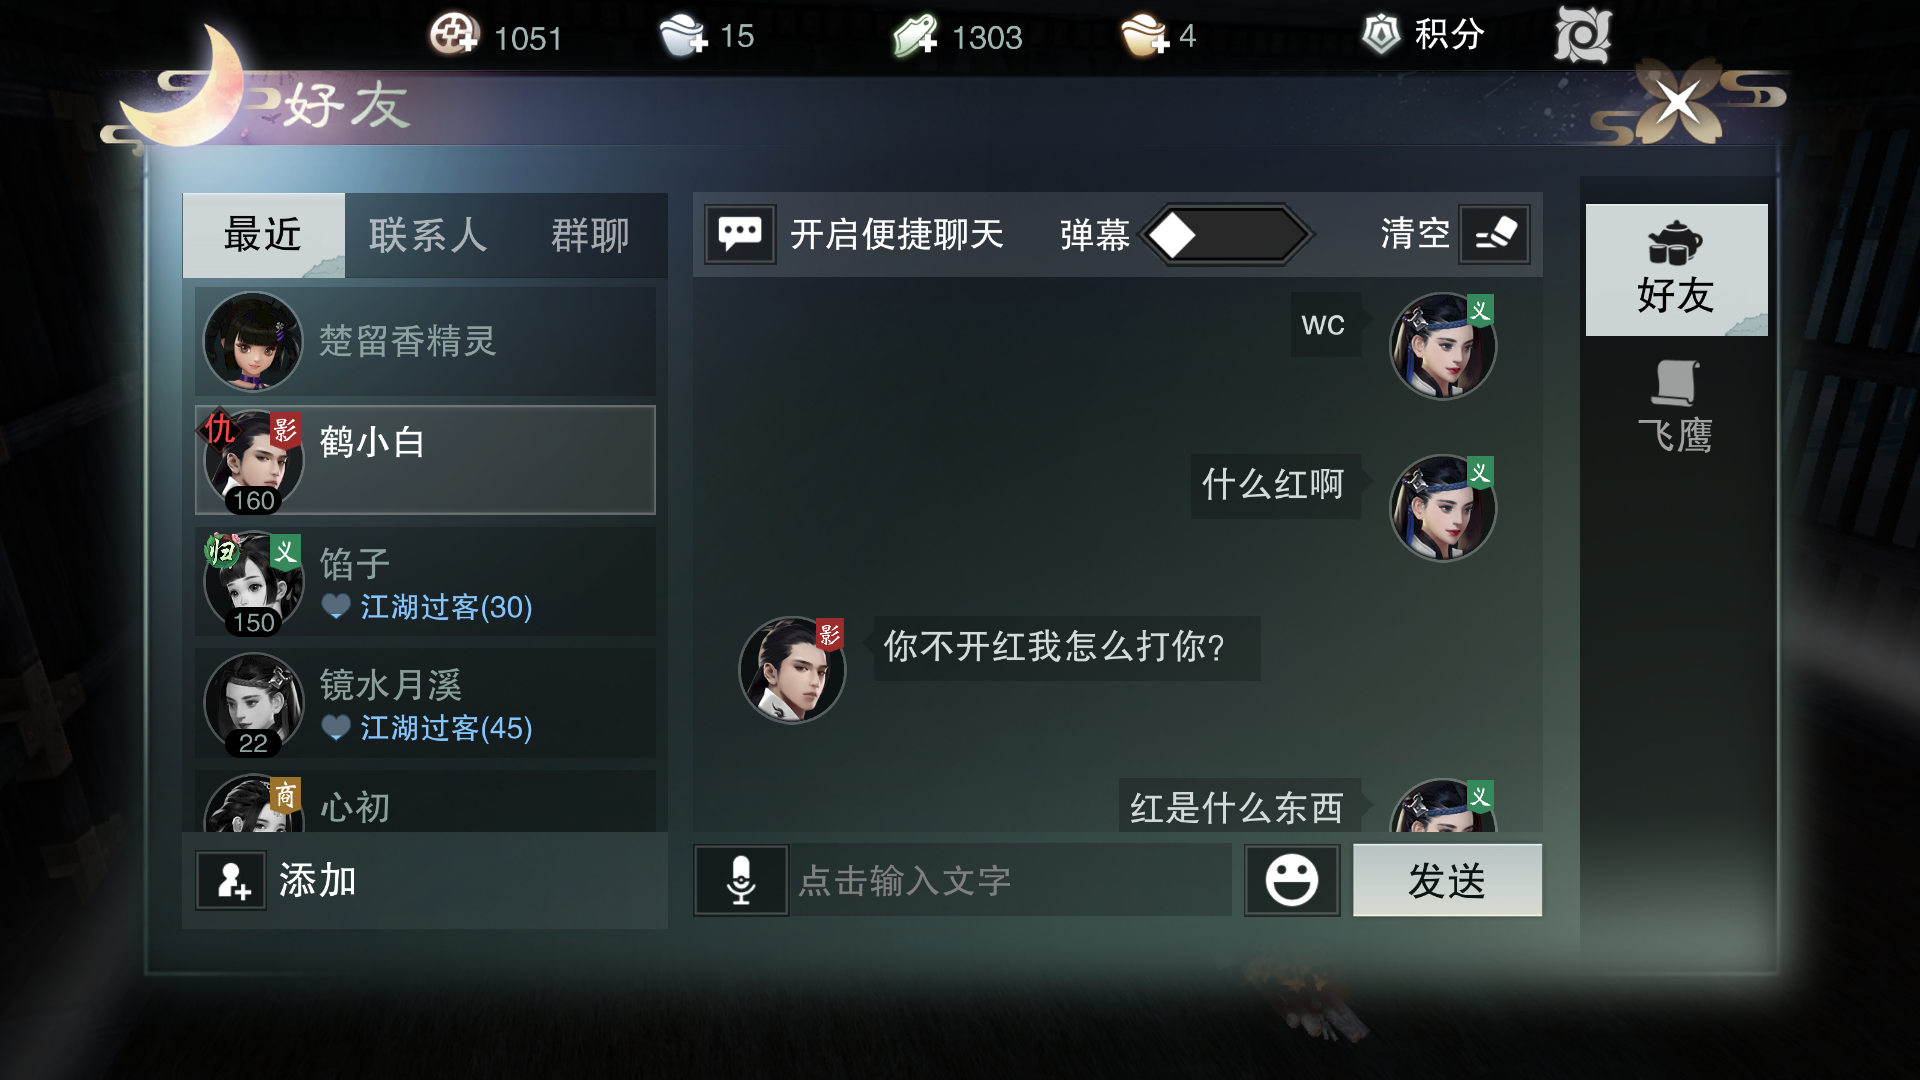Tap the microphone voice input icon
This screenshot has height=1080, width=1920.
[741, 880]
